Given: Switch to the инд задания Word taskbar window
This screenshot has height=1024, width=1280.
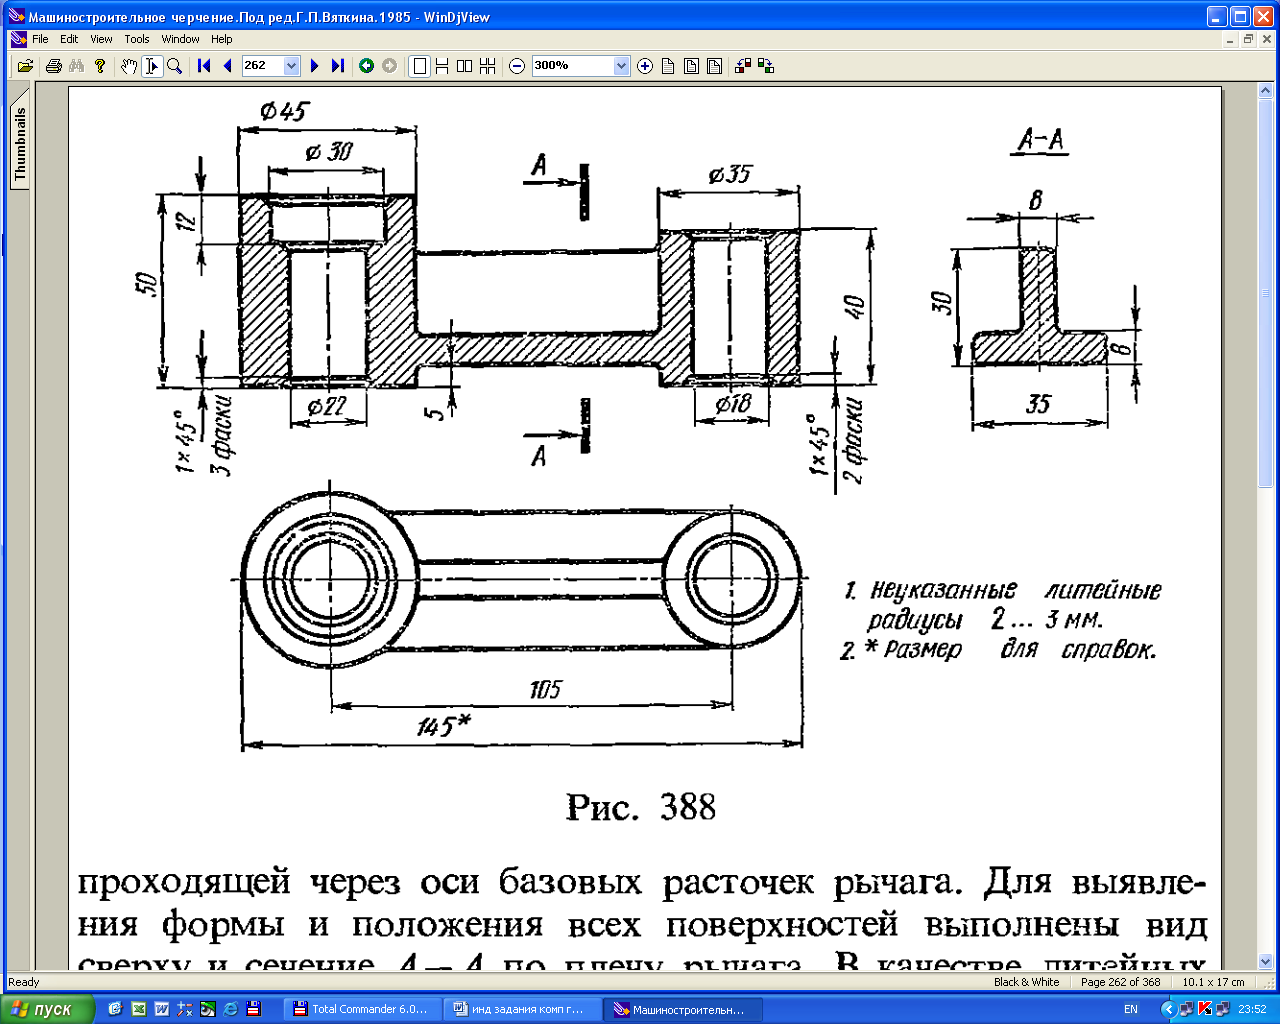Looking at the screenshot, I should coord(521,1009).
